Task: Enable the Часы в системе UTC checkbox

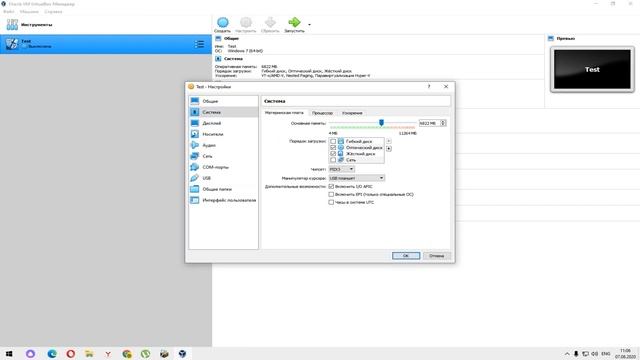Action: (x=331, y=202)
